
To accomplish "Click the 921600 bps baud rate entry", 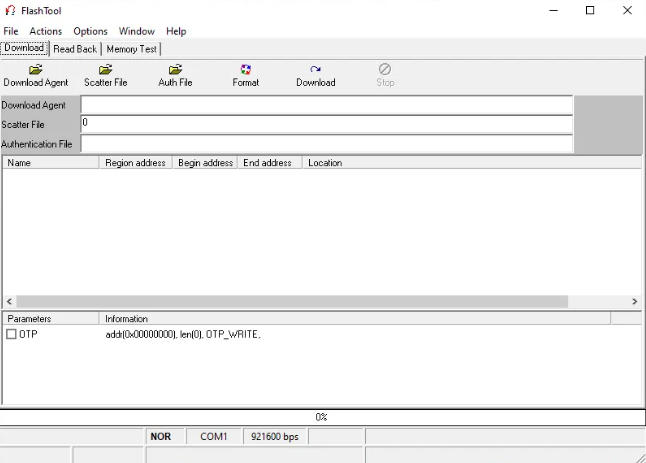I will click(275, 436).
